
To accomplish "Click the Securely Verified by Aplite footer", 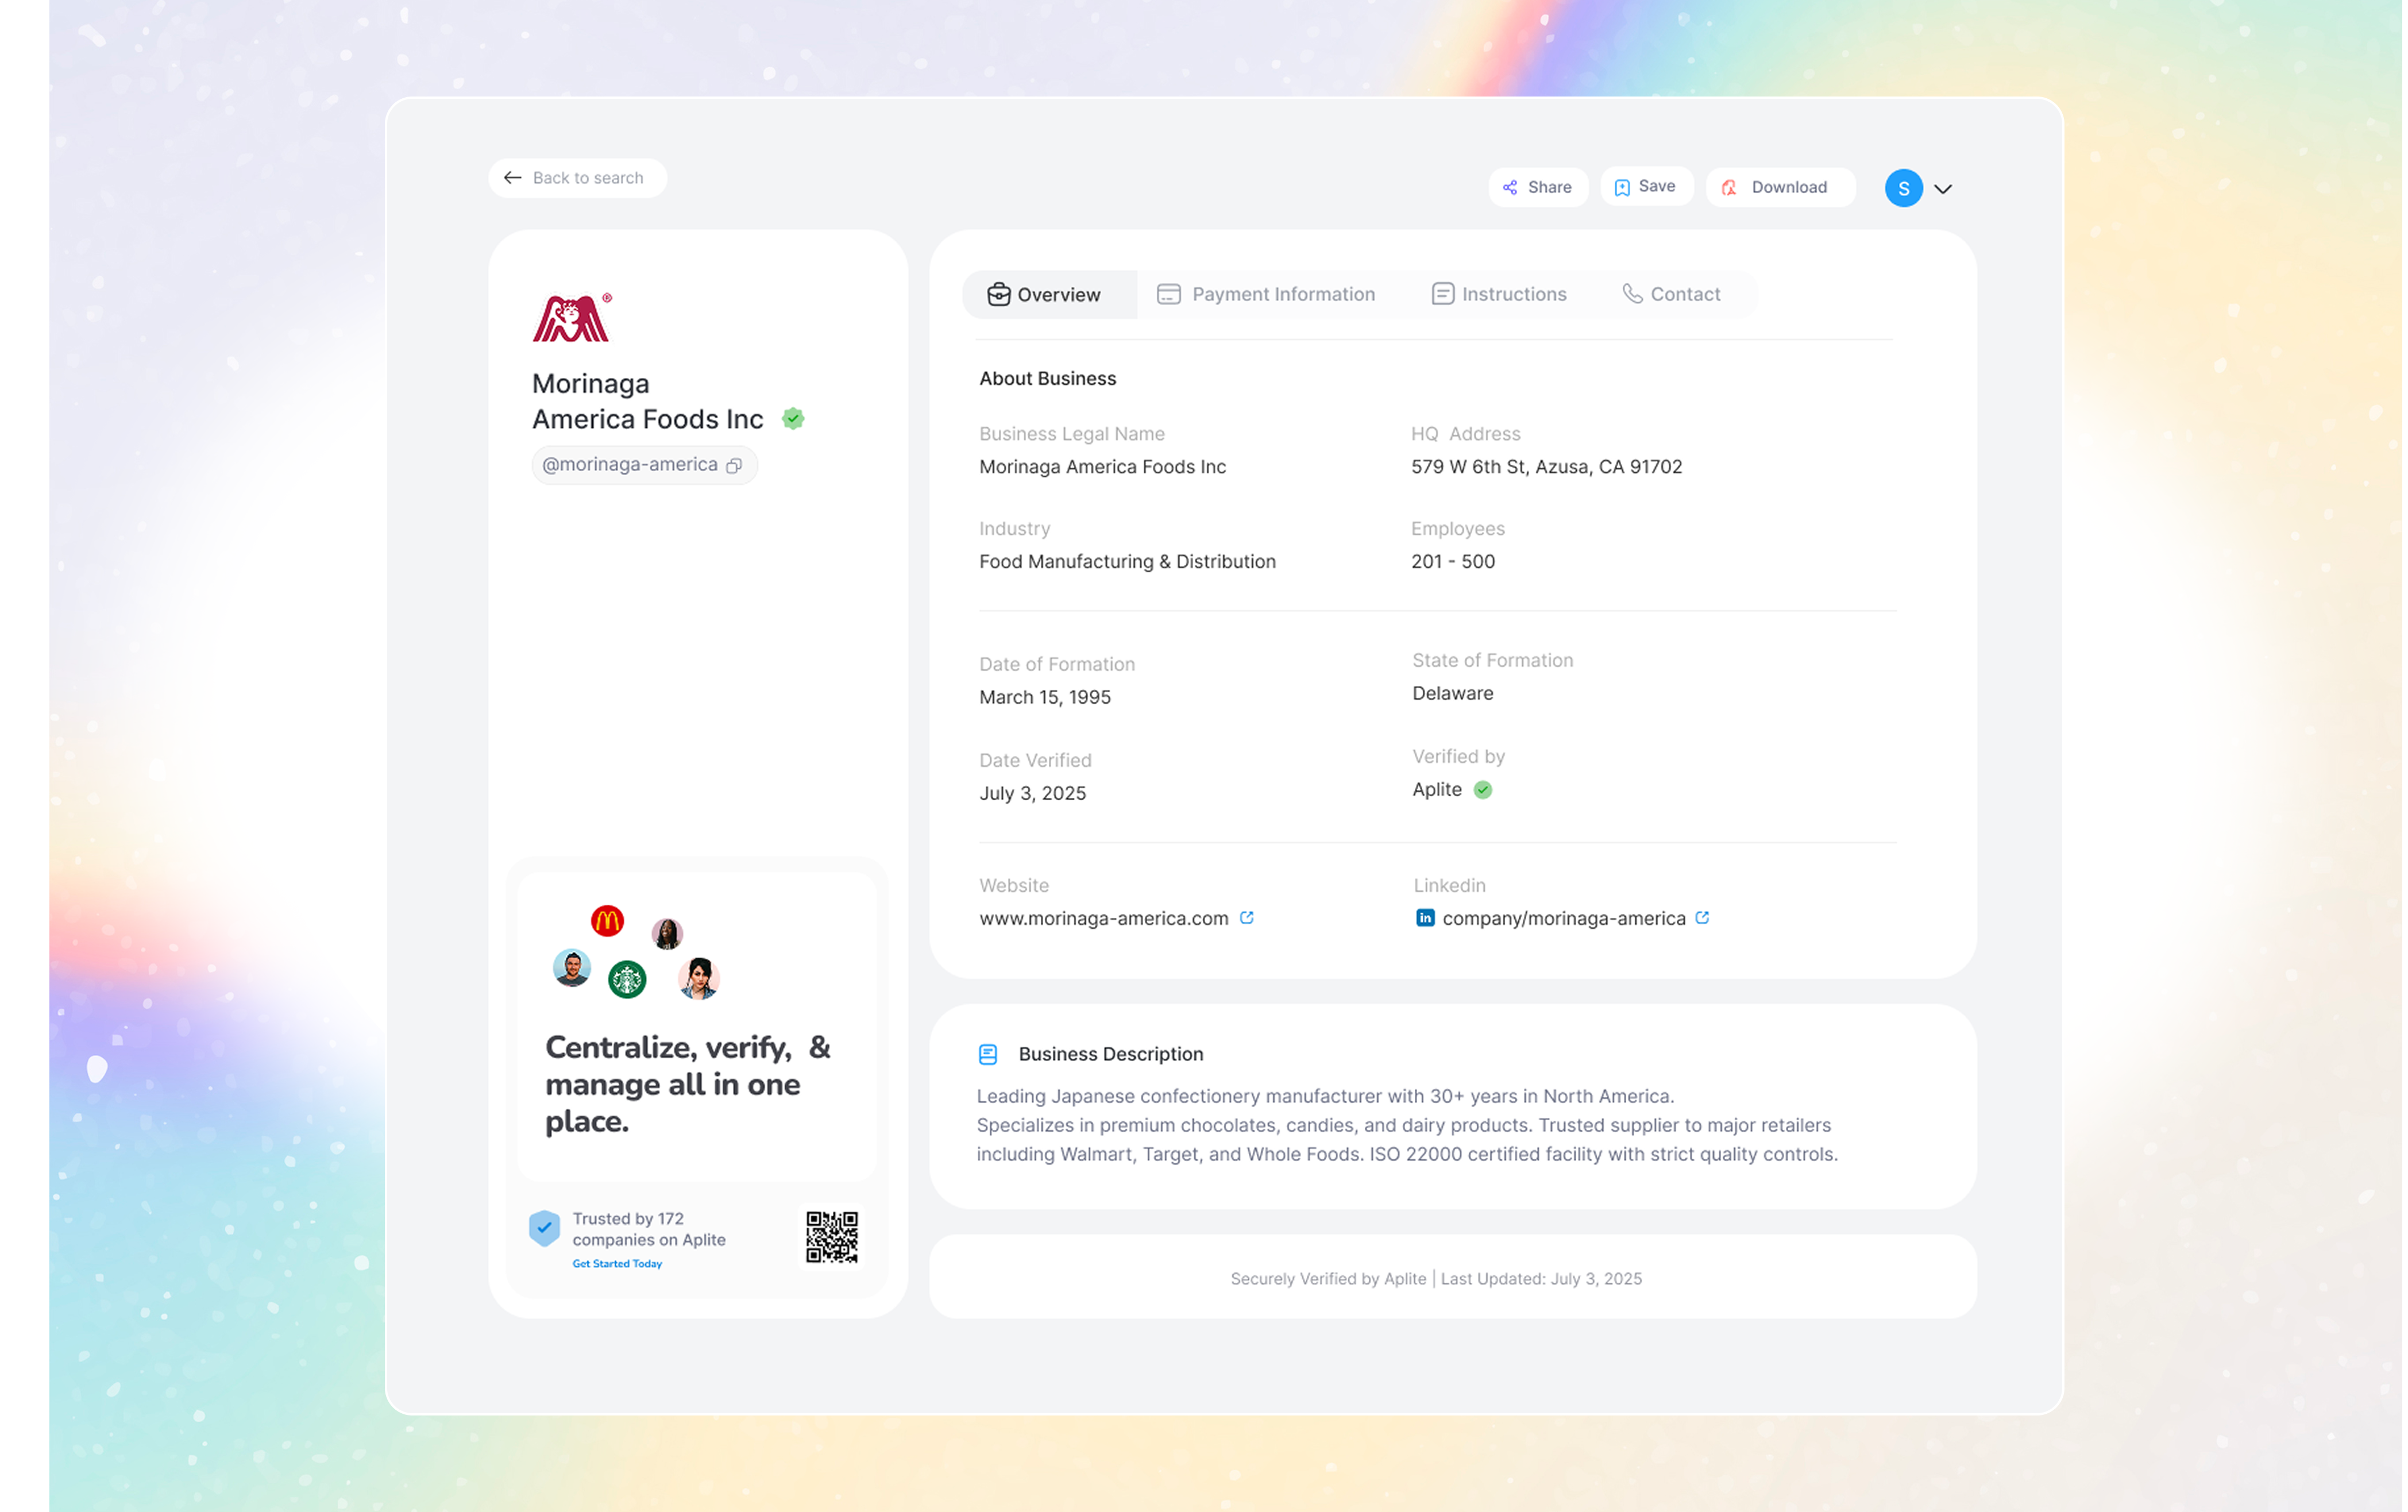I will coord(1435,1279).
